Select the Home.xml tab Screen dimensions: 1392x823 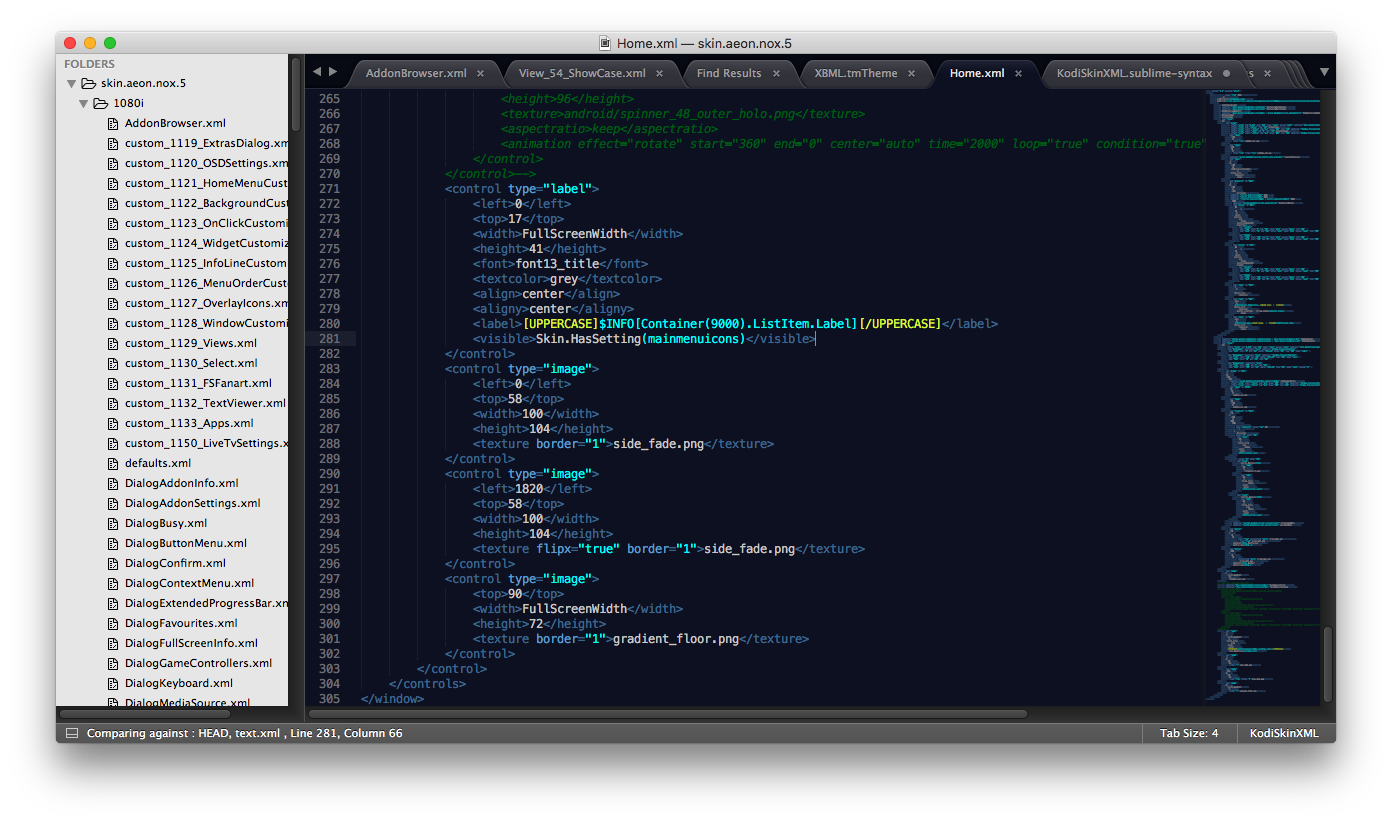[977, 73]
